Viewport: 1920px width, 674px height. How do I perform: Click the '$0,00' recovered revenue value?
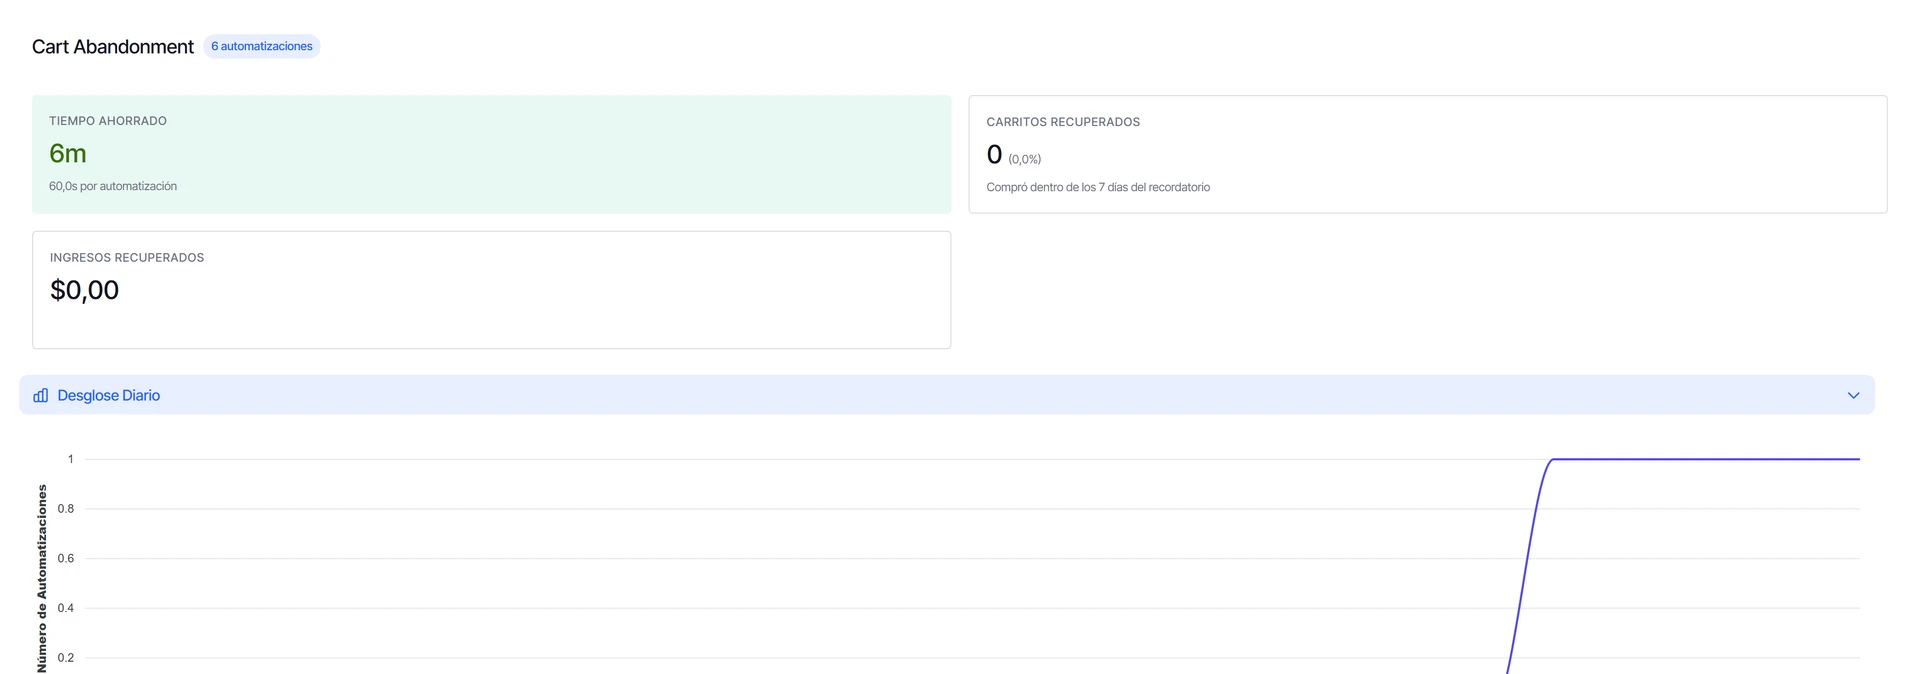point(85,290)
